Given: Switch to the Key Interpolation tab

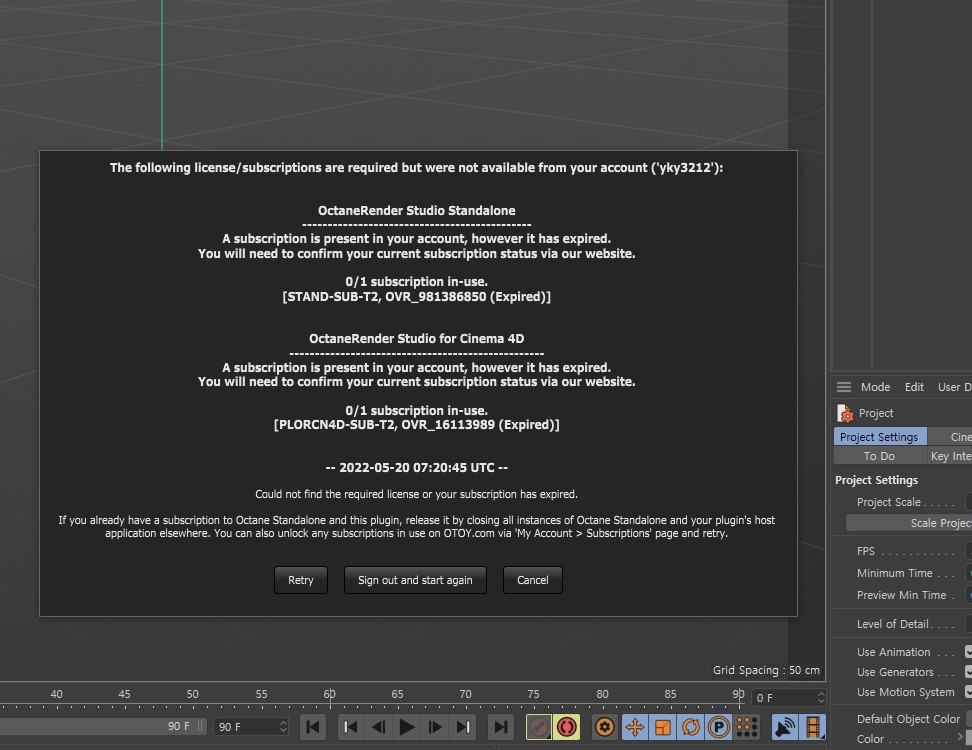Looking at the screenshot, I should click(950, 456).
